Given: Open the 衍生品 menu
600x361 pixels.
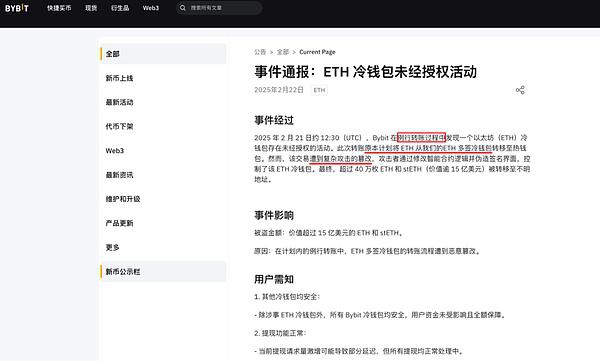Looking at the screenshot, I should pos(120,8).
